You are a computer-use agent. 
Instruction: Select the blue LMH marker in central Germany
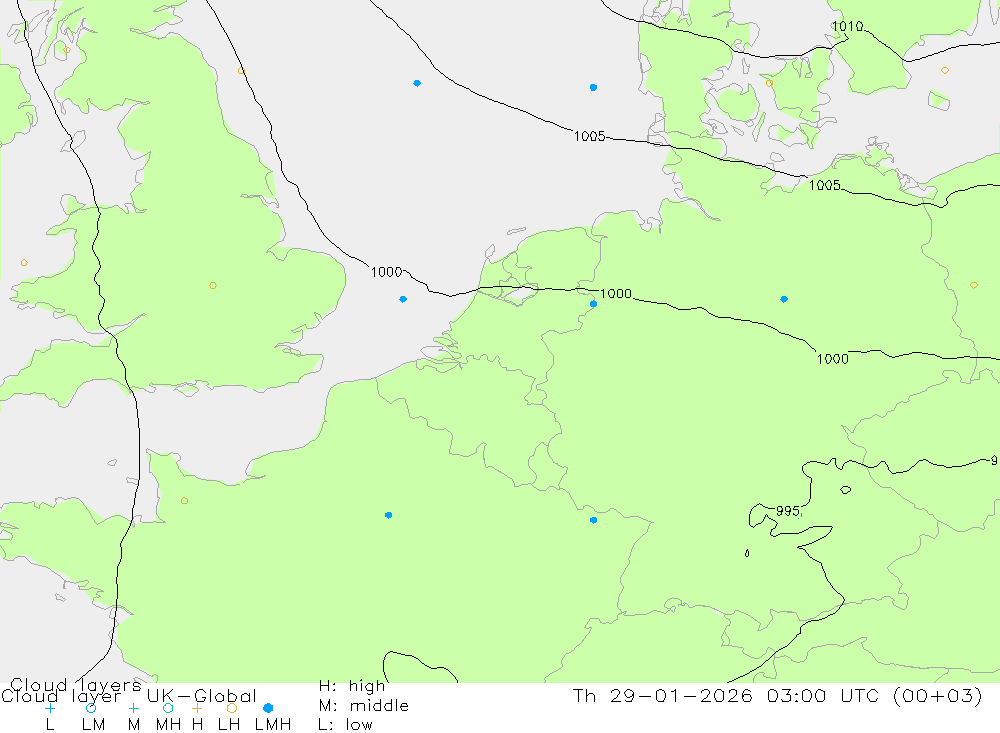(x=784, y=299)
